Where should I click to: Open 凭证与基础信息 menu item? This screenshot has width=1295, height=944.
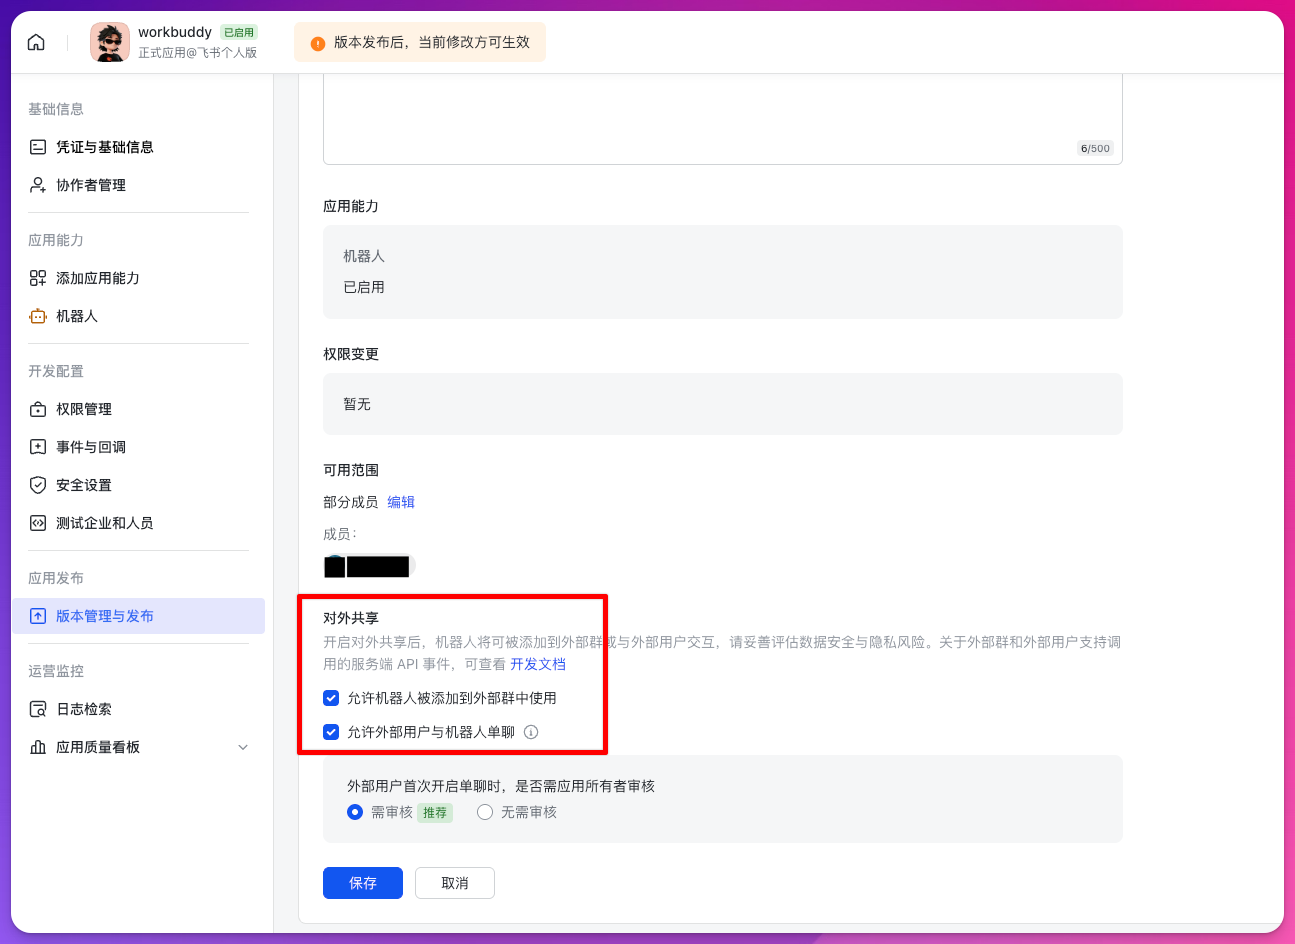point(138,147)
